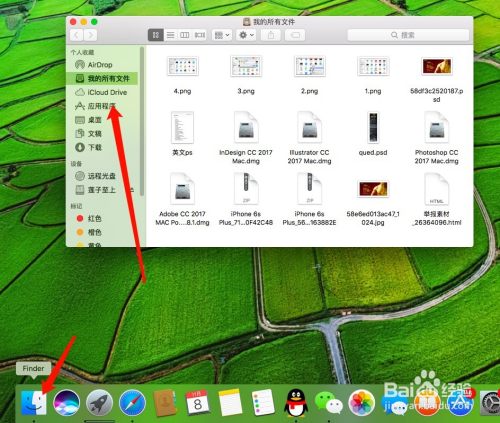The height and width of the screenshot is (423, 500).
Task: Select the 橙色 orange tag
Action: click(x=102, y=232)
